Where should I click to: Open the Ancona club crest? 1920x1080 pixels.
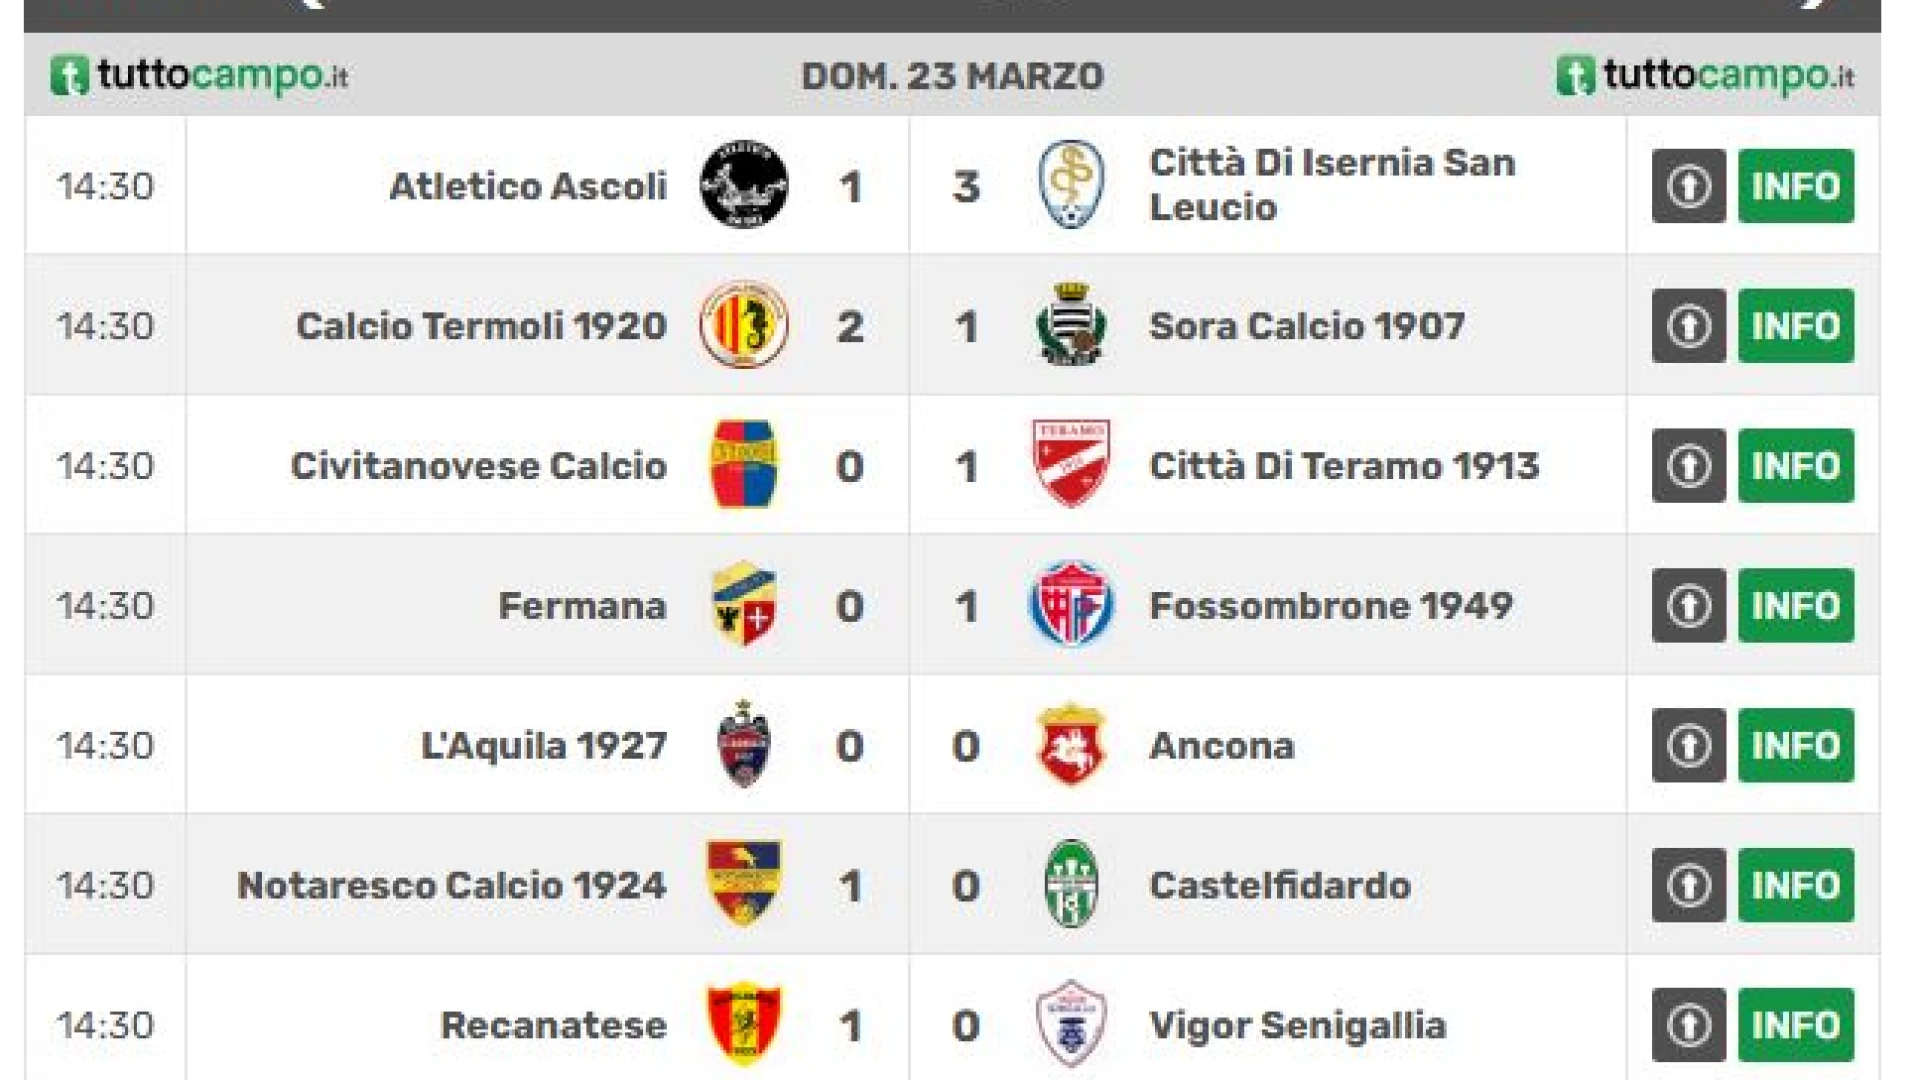pos(1071,744)
